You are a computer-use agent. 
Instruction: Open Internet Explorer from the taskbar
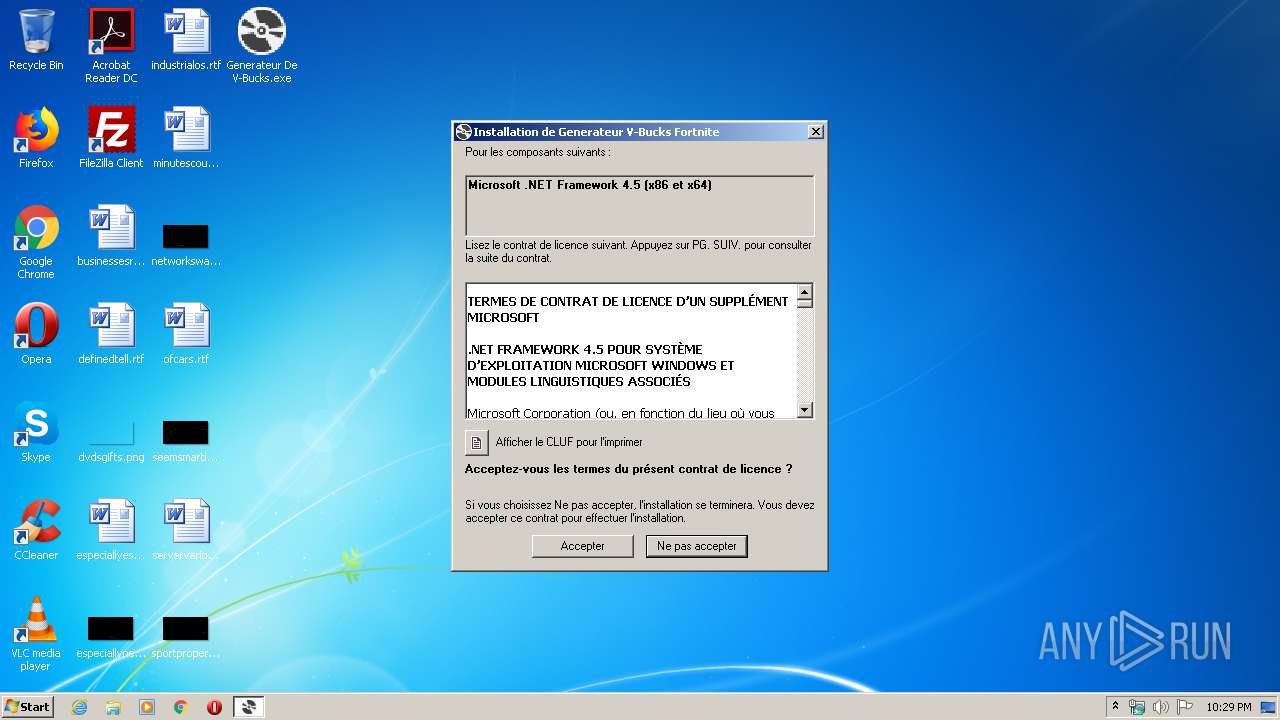(x=79, y=707)
